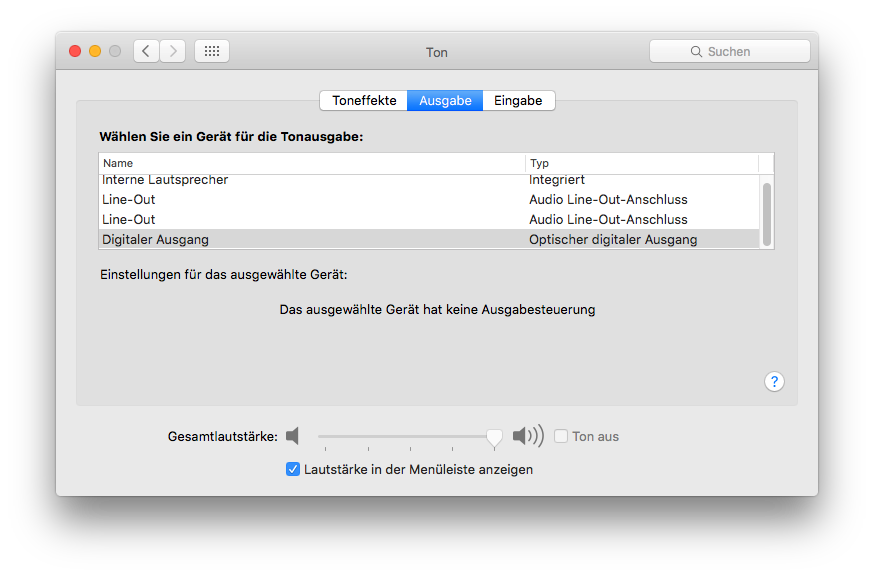
Task: Toggle "Lautstärke in der Menüleiste anzeigen" checkbox
Action: 293,469
